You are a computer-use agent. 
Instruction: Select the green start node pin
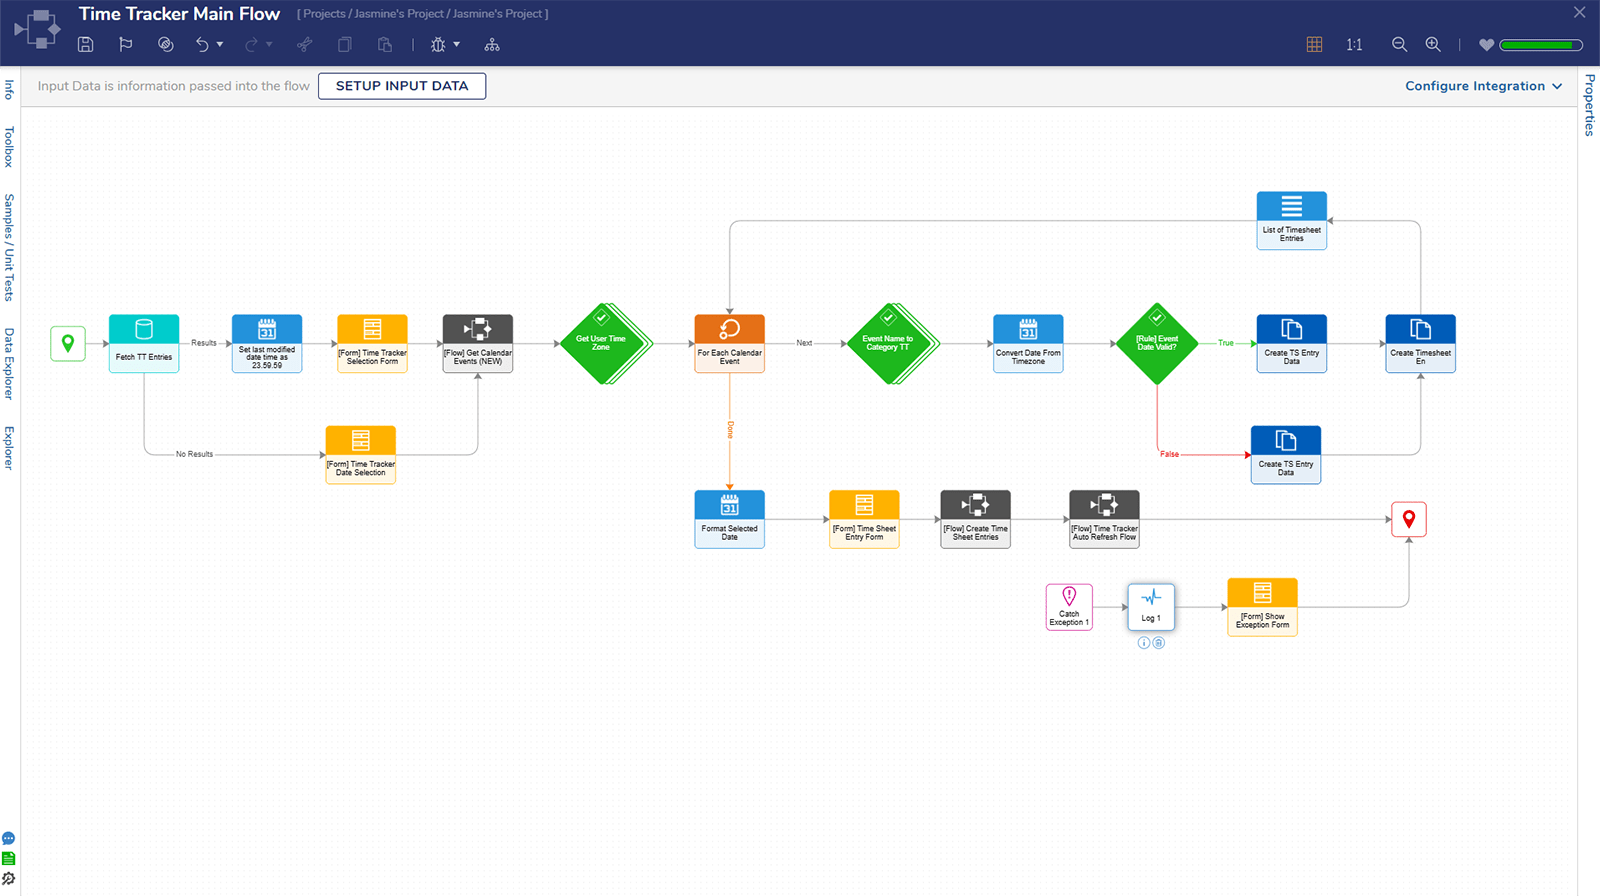(x=68, y=343)
